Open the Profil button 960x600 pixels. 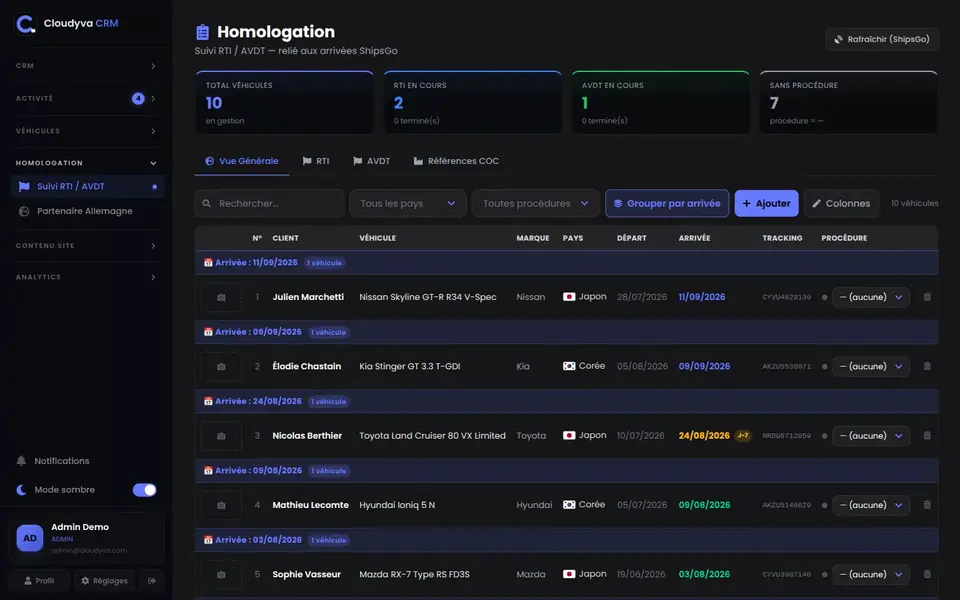point(39,580)
